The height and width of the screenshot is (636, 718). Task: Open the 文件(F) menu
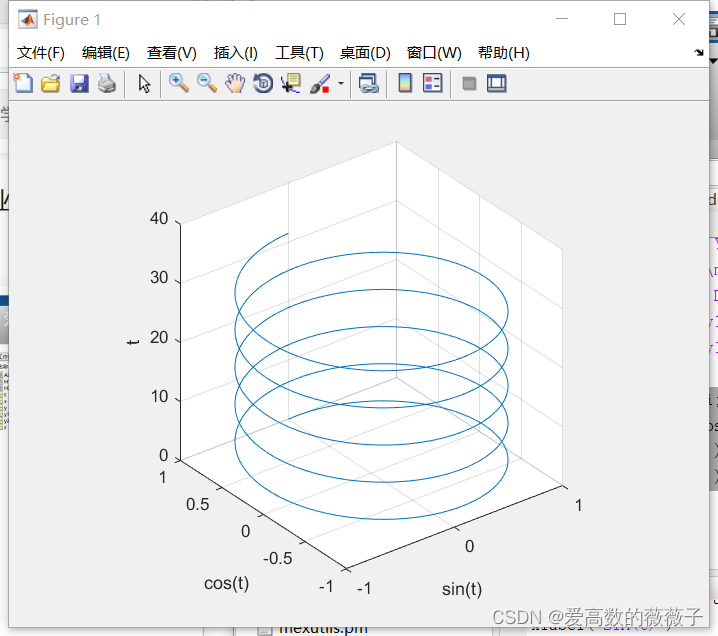coord(41,53)
